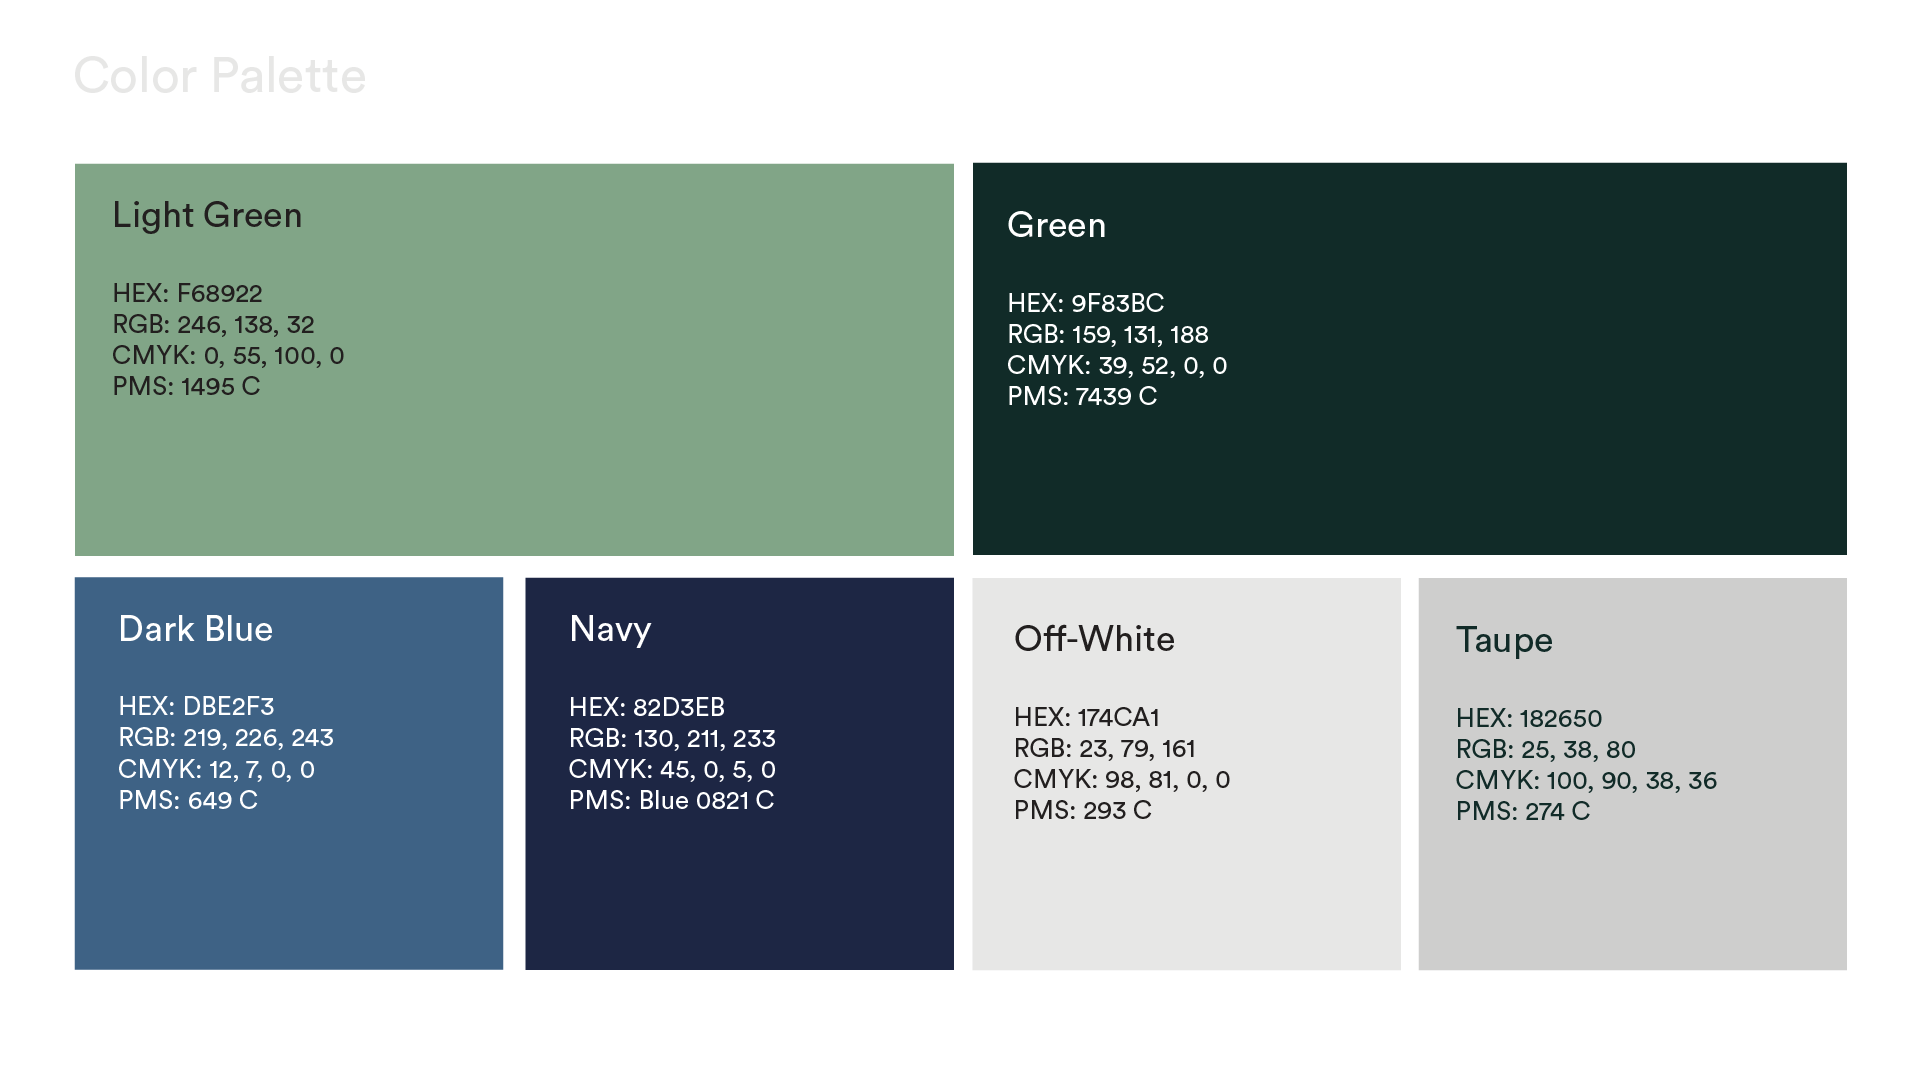Click RGB: 246, 138, 32 line
This screenshot has height=1080, width=1920.
[x=213, y=324]
